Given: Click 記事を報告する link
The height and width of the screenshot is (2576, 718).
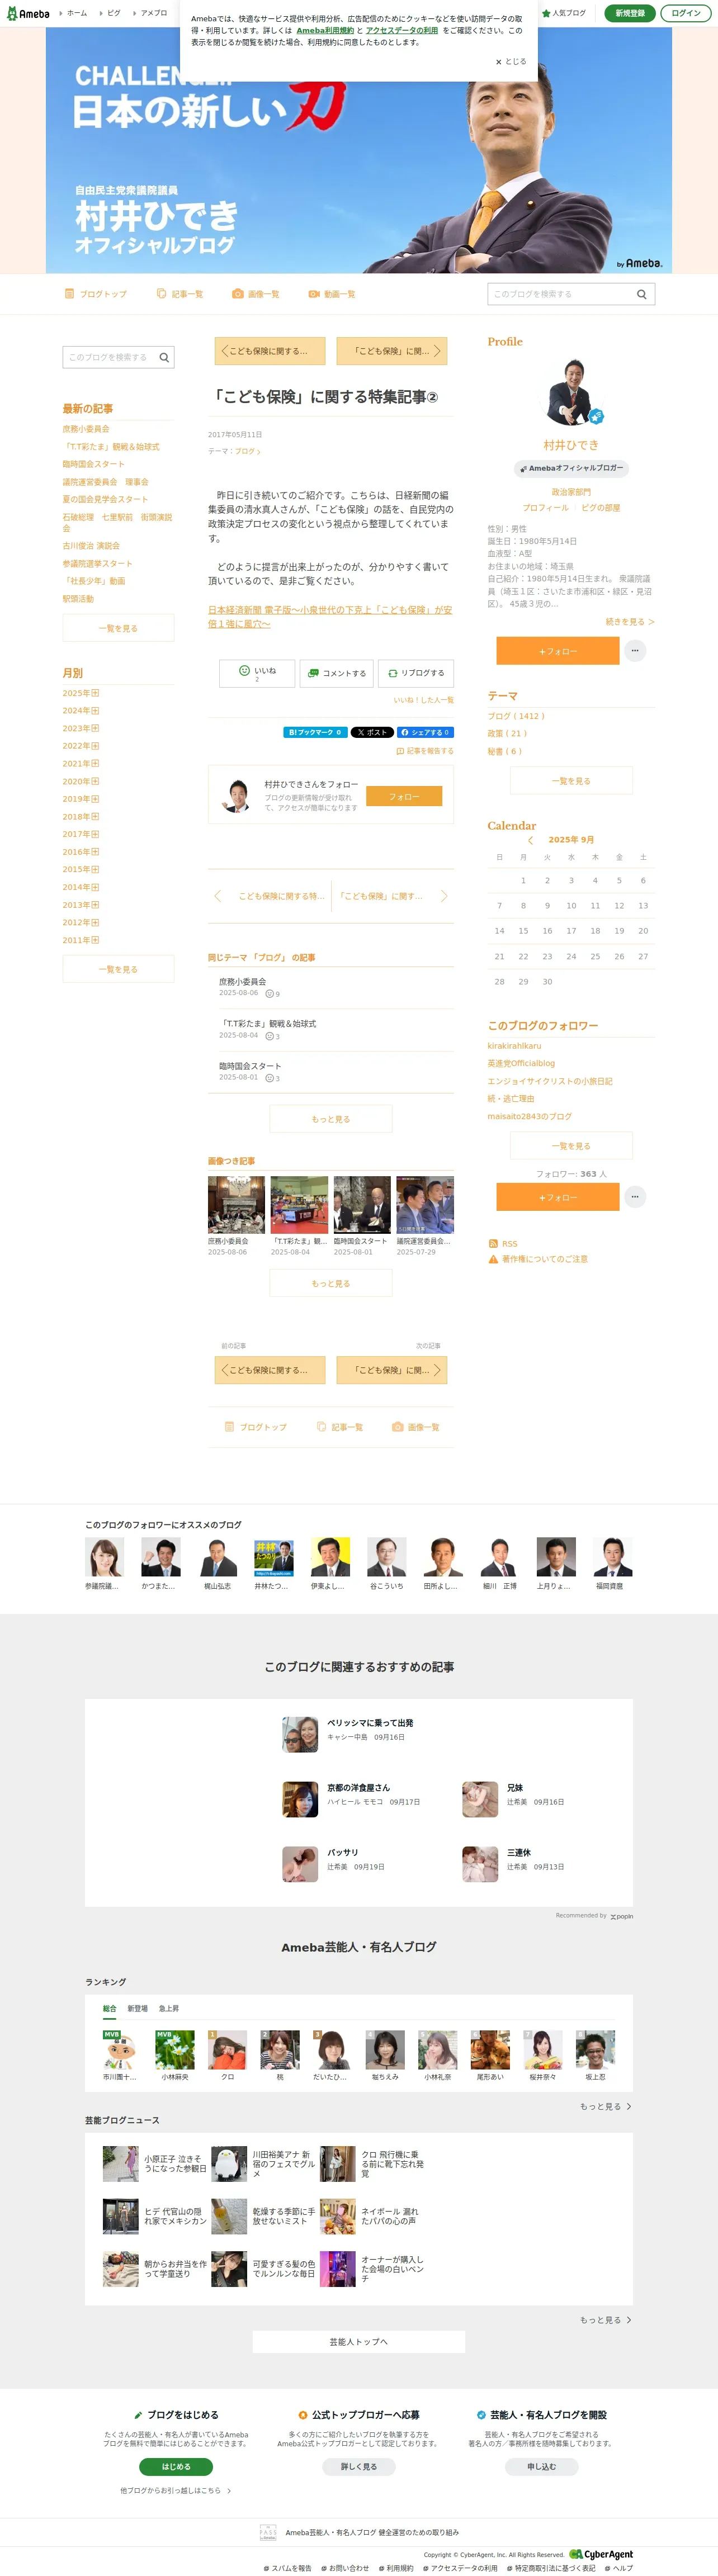Looking at the screenshot, I should click(x=425, y=751).
